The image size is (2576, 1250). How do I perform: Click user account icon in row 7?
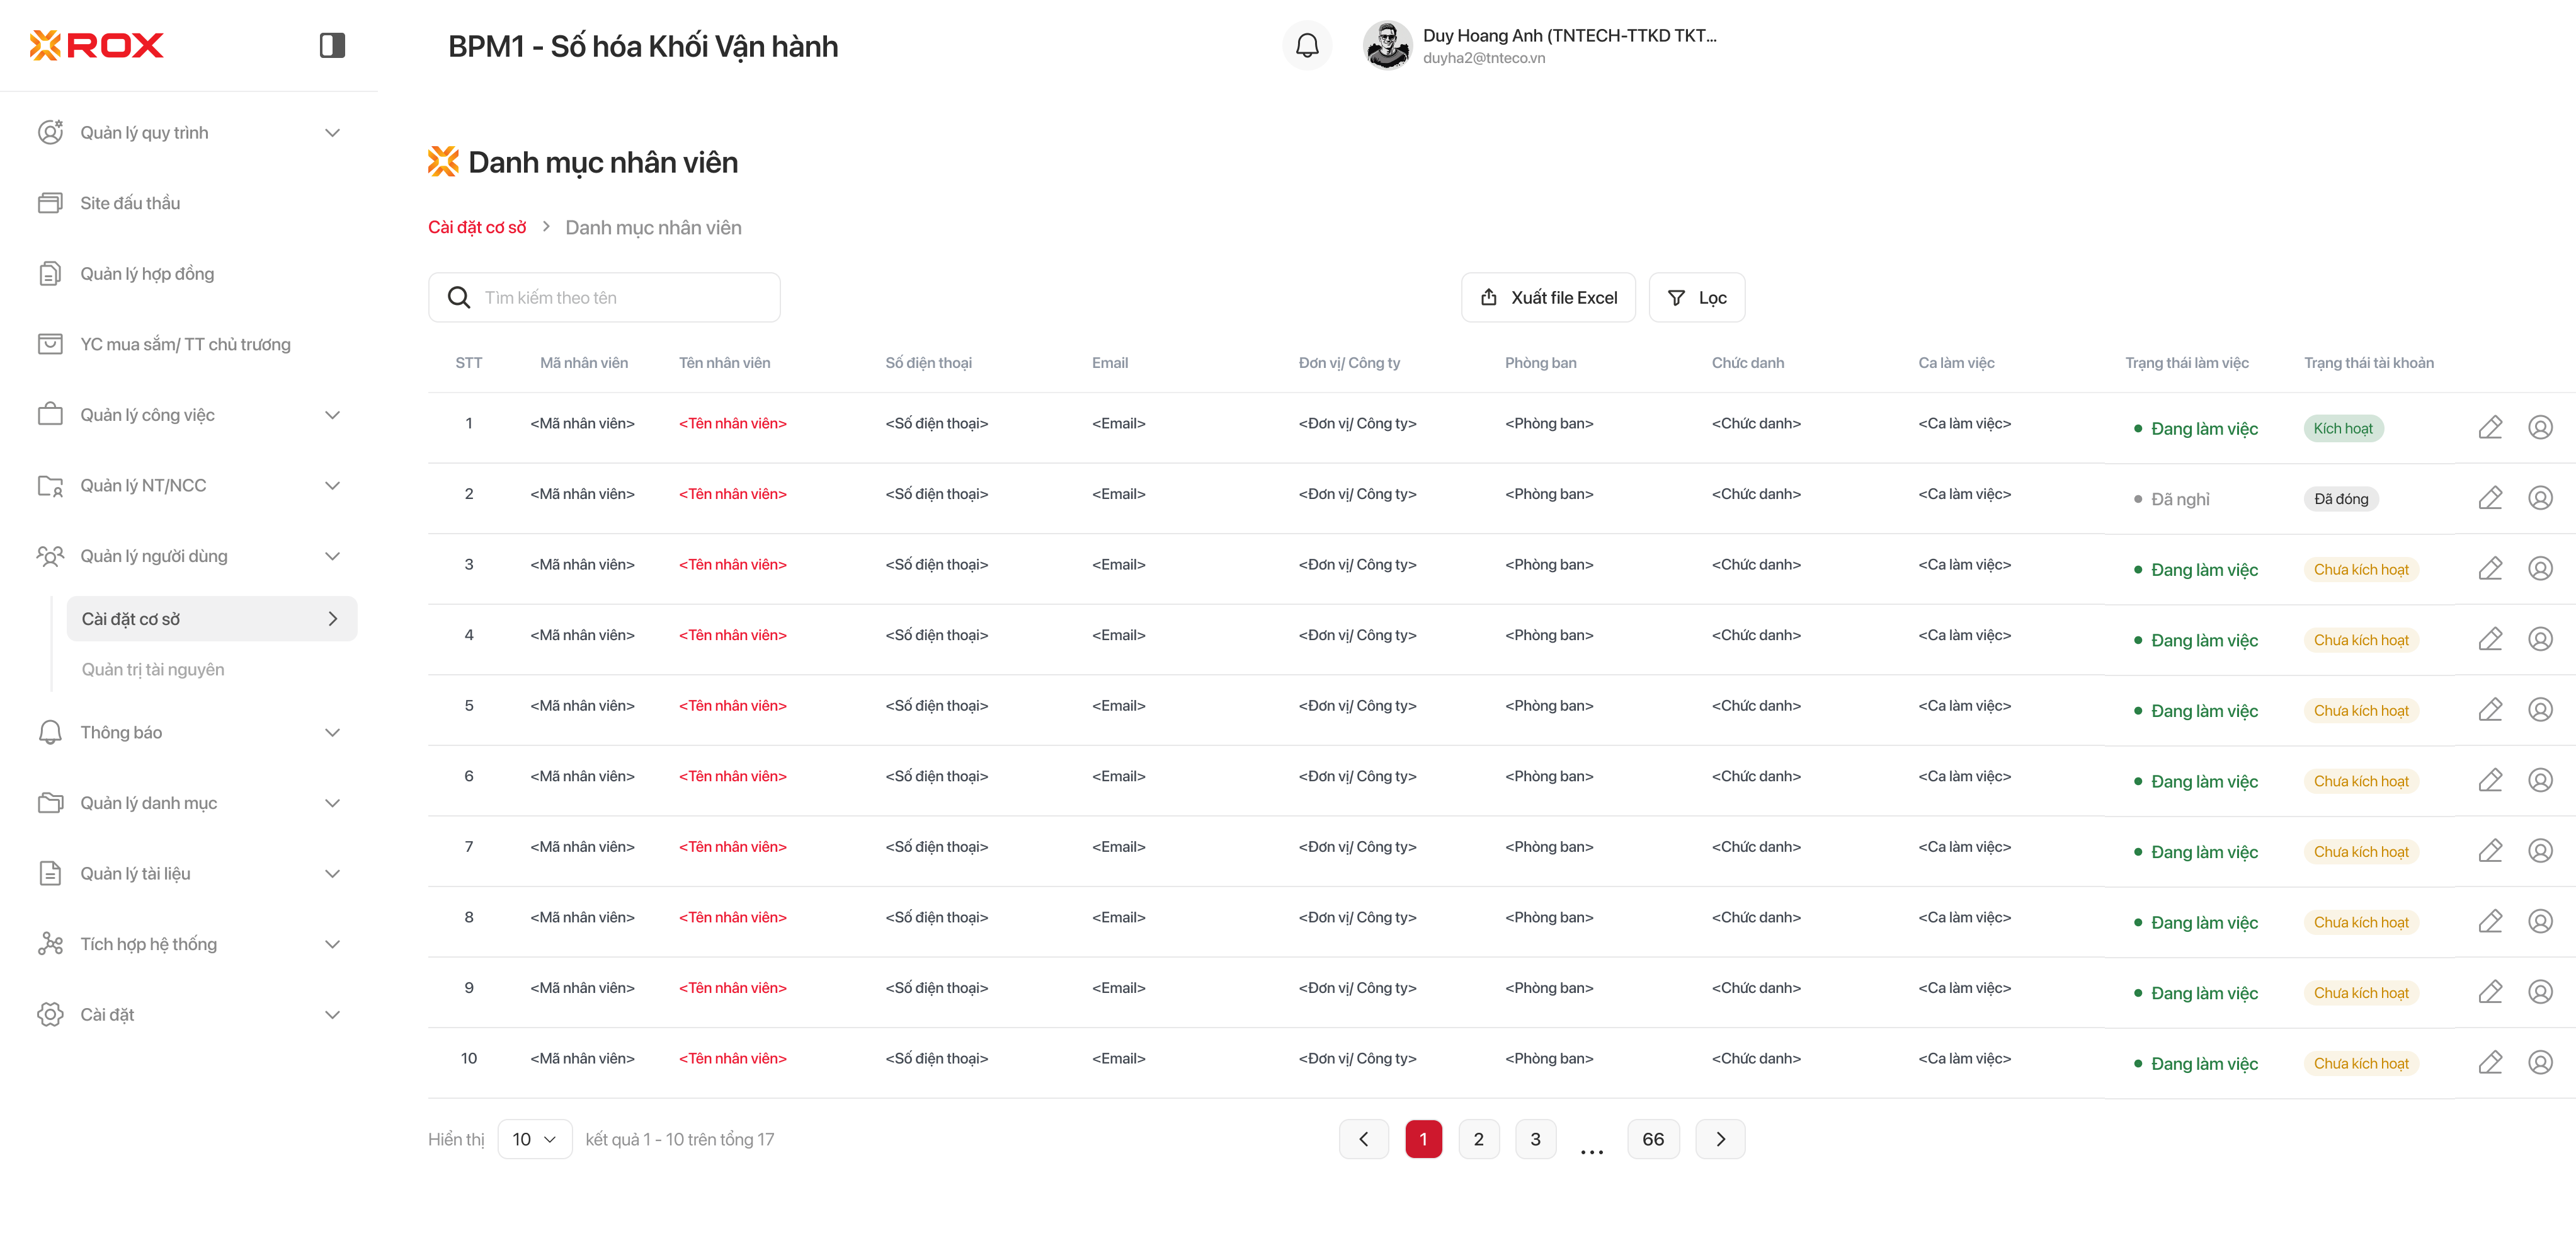pyautogui.click(x=2540, y=851)
